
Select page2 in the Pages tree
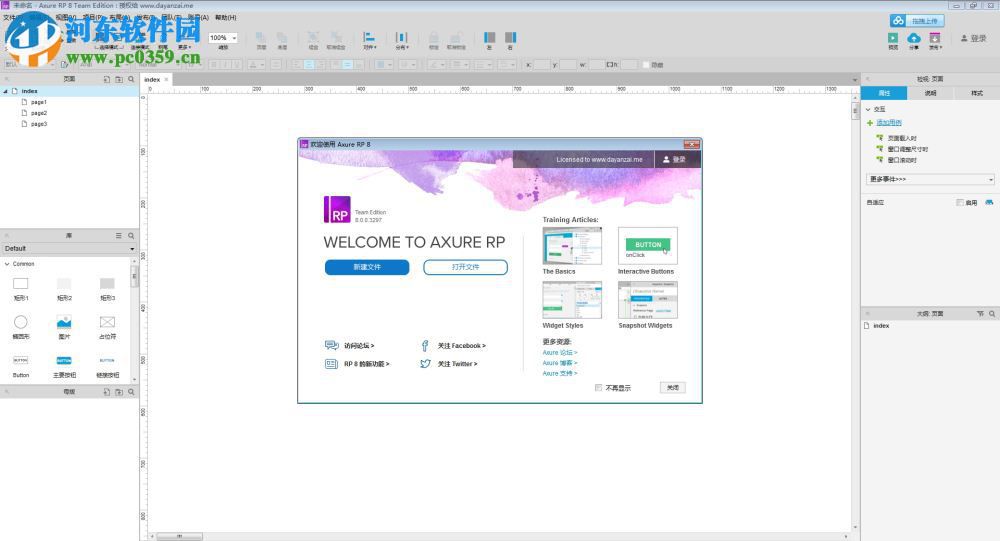(38, 113)
